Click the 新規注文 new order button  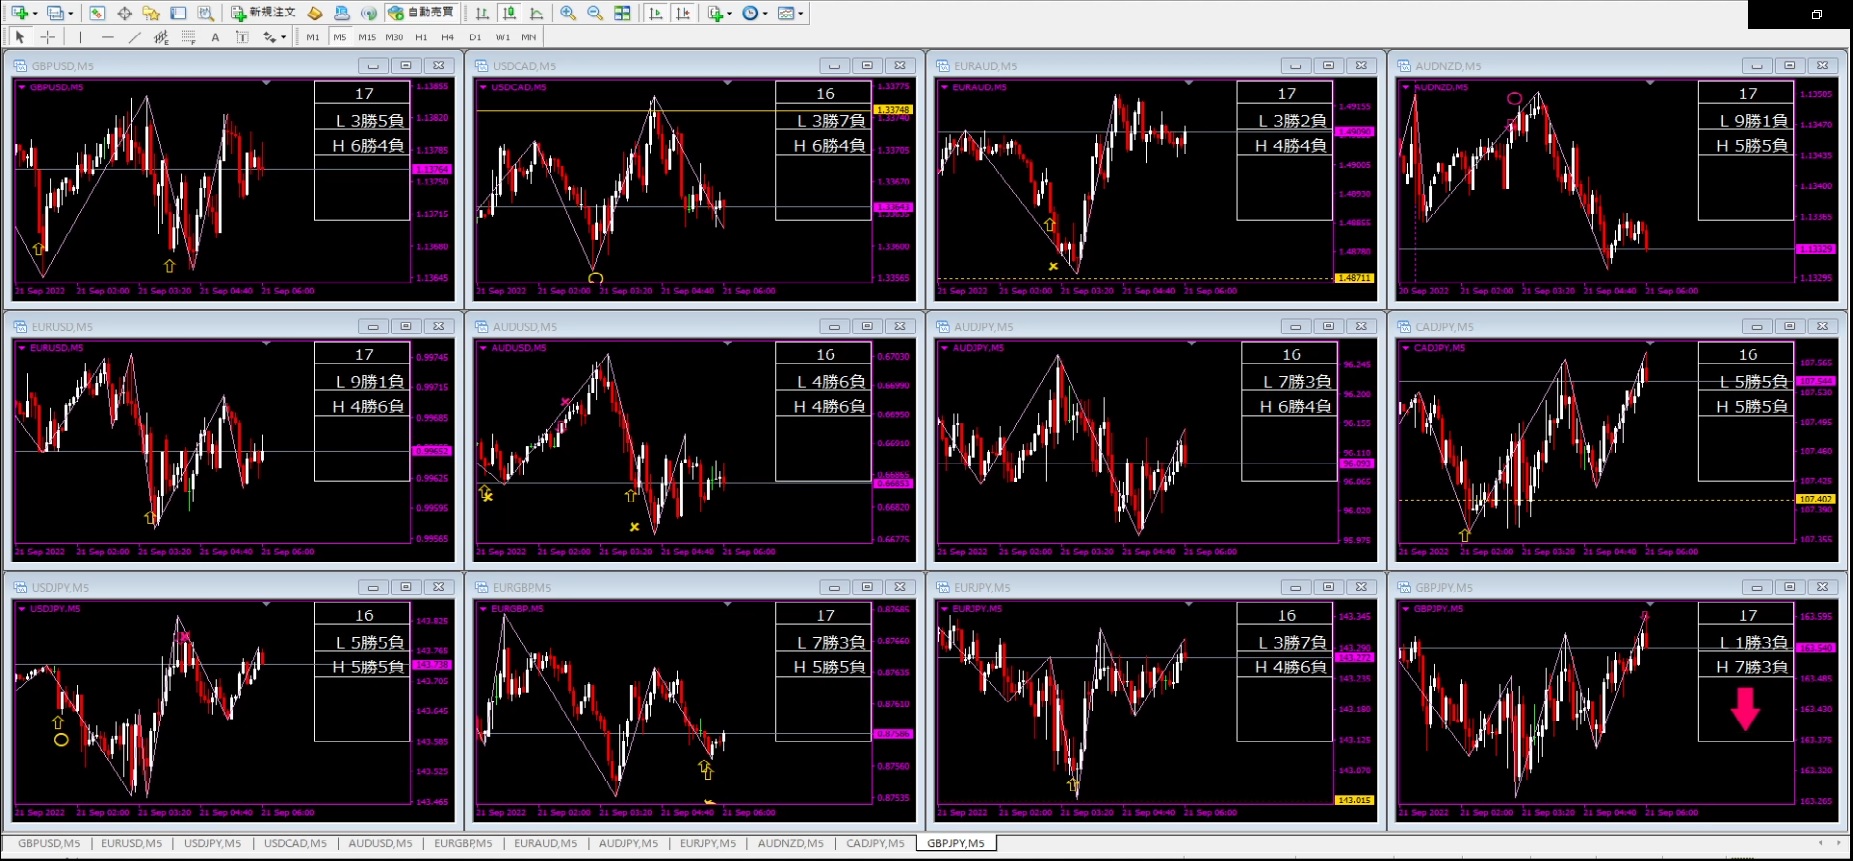pos(263,13)
